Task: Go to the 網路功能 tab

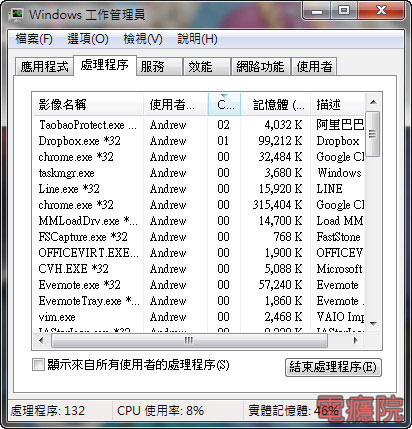Action: (x=261, y=66)
